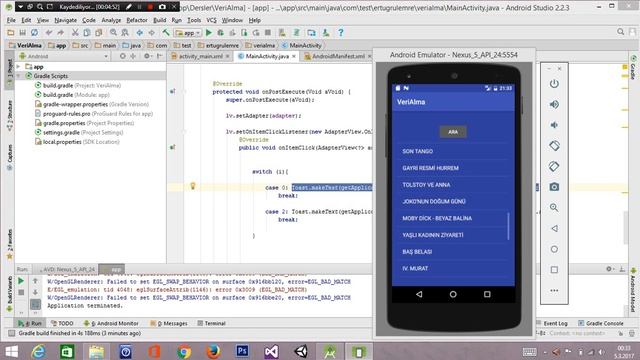Switch to AndroidManifest.xml editor tab
This screenshot has height=360, width=640.
click(x=338, y=56)
